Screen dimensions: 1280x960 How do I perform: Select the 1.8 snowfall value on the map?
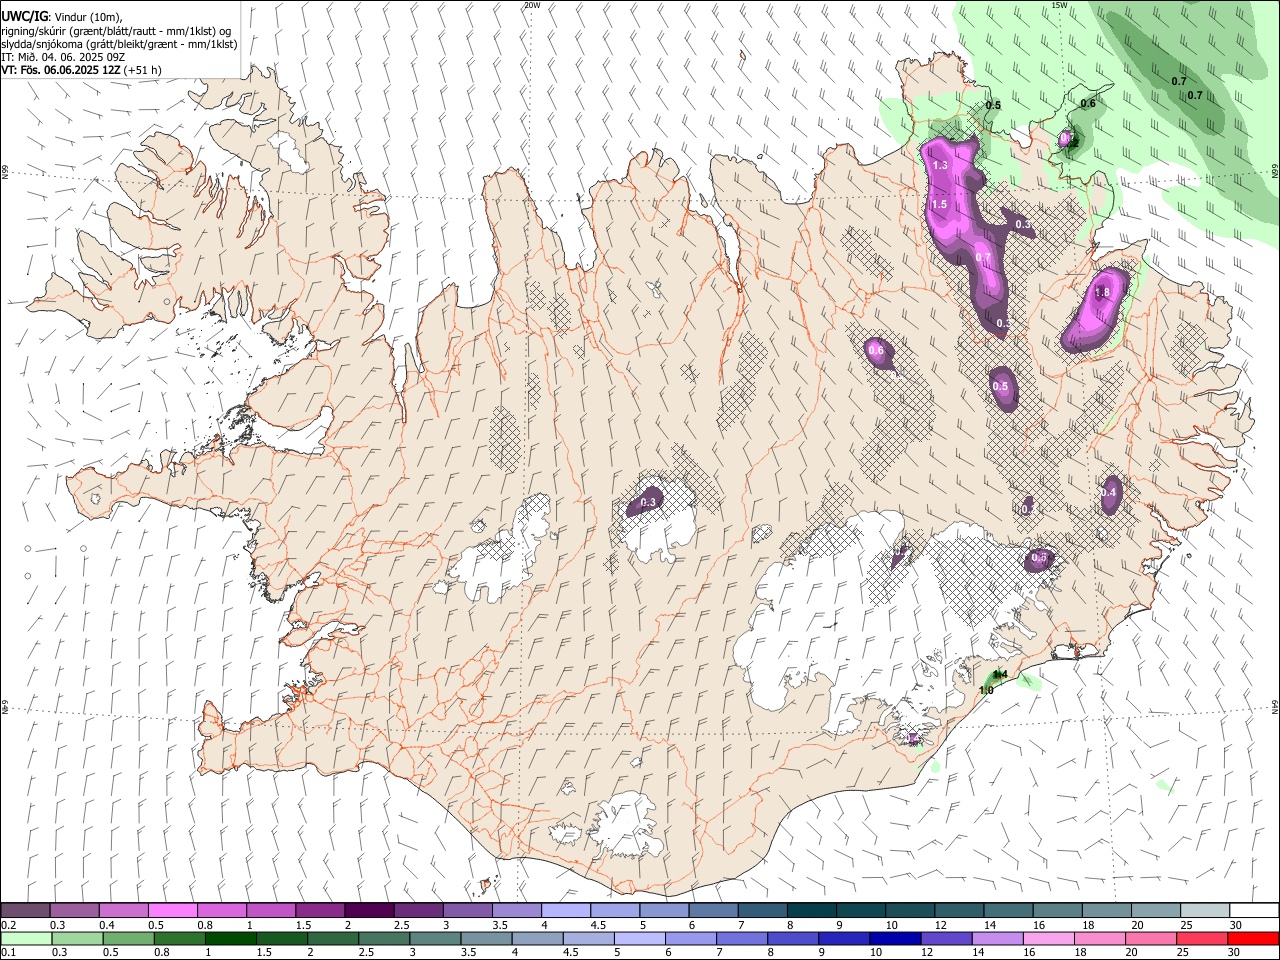pyautogui.click(x=1103, y=293)
